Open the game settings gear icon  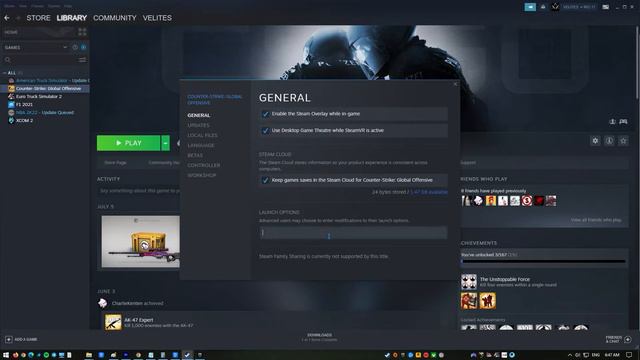595,141
